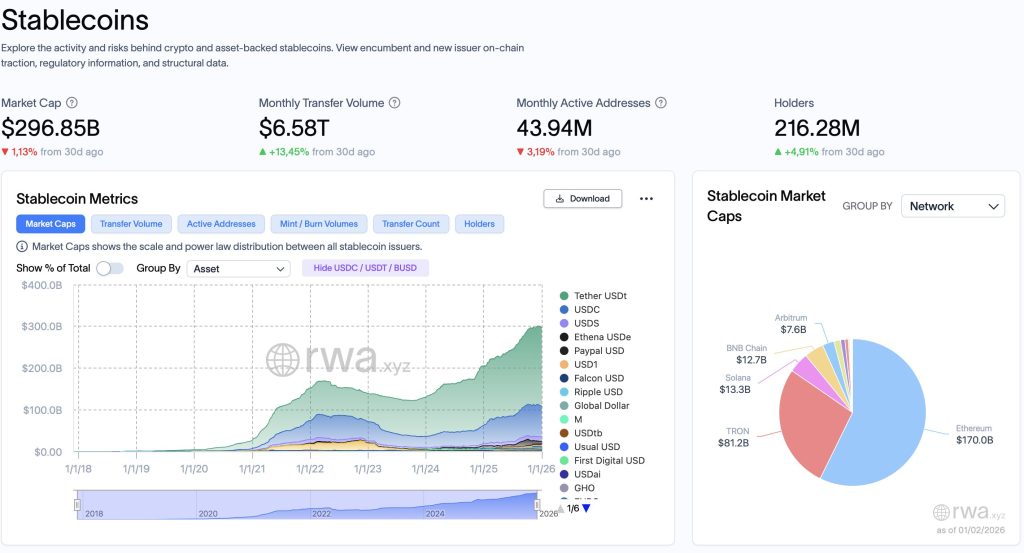Go to previous legend page arrow
The height and width of the screenshot is (553, 1024).
pyautogui.click(x=560, y=508)
